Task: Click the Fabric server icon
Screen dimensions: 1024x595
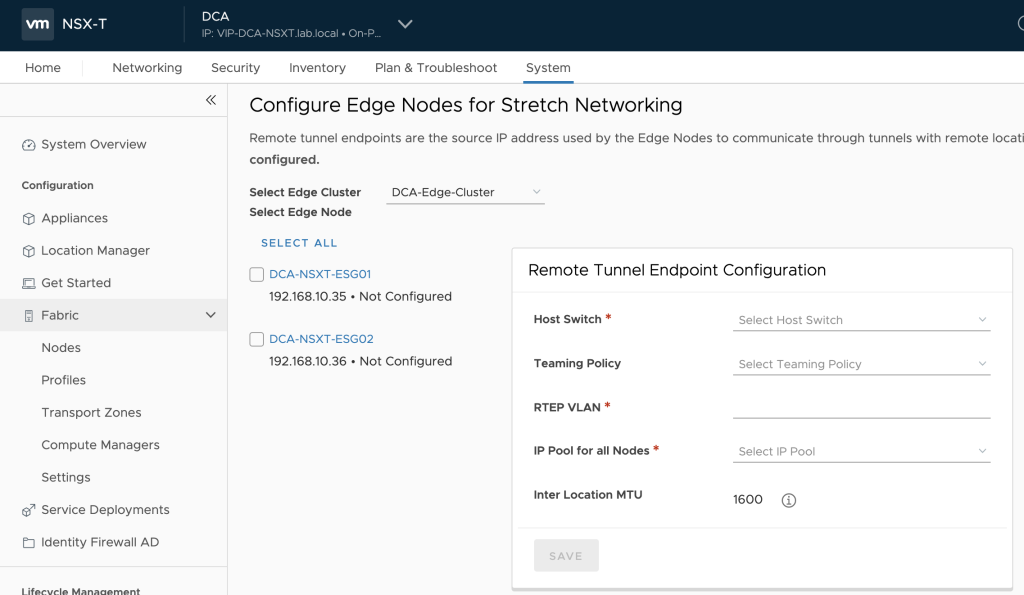Action: (29, 316)
